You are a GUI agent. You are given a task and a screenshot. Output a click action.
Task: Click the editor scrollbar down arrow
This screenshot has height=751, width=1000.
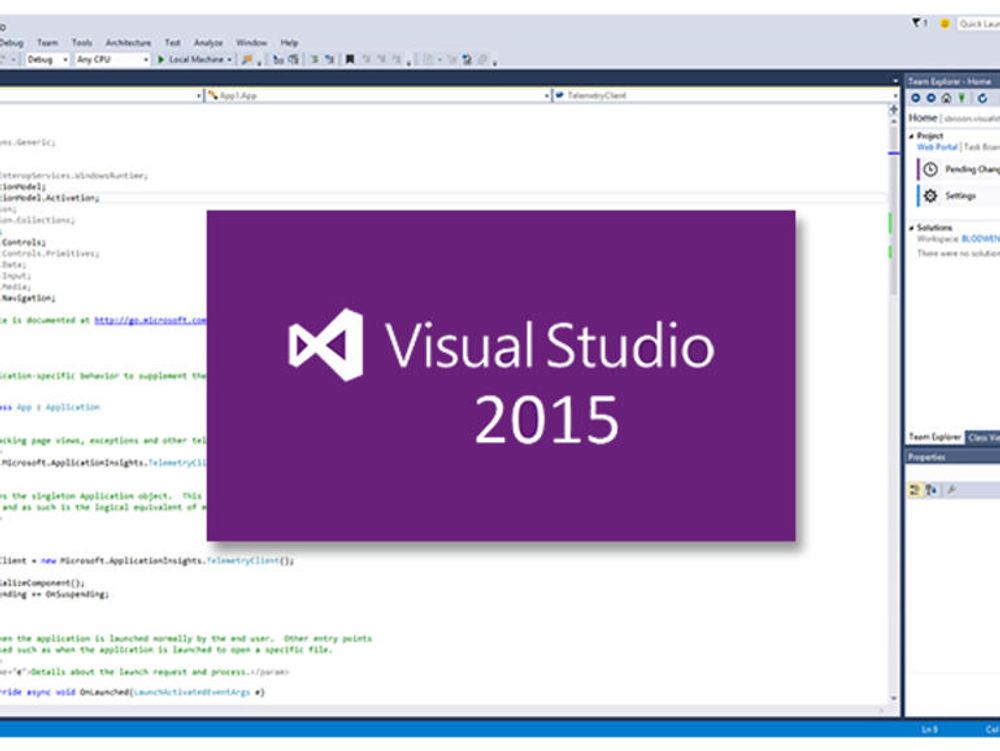coord(893,699)
